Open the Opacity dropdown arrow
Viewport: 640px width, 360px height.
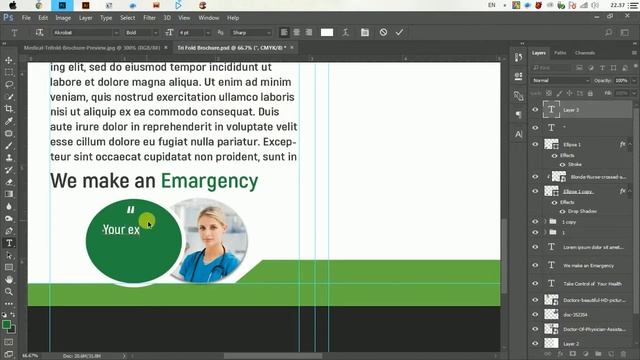pyautogui.click(x=634, y=80)
